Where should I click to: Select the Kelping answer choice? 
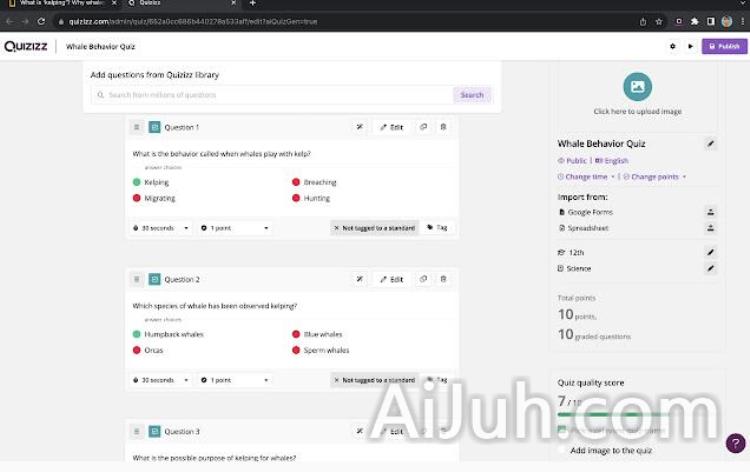(x=151, y=182)
